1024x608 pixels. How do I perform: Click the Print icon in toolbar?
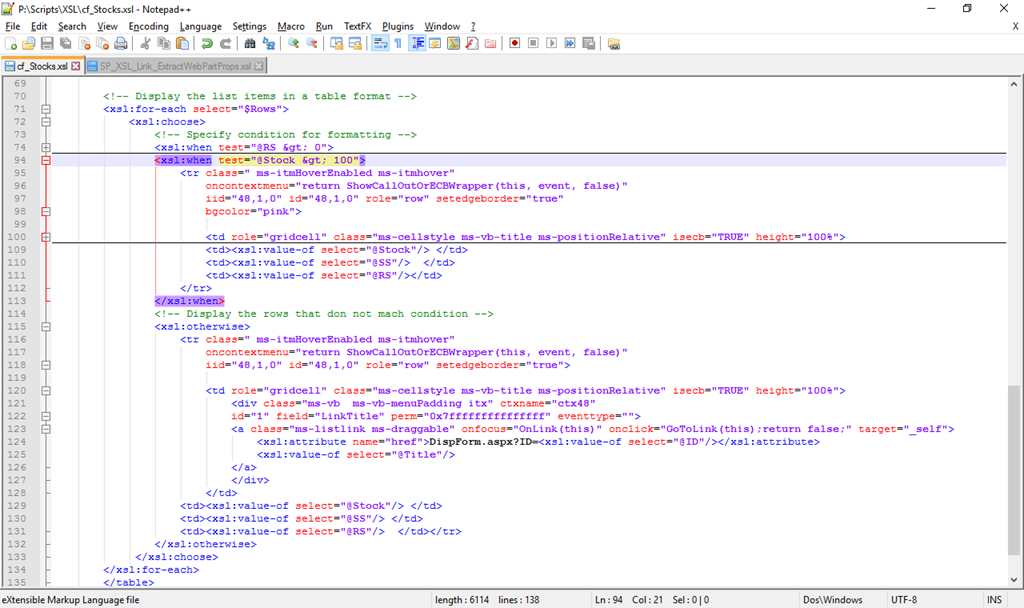click(x=121, y=44)
